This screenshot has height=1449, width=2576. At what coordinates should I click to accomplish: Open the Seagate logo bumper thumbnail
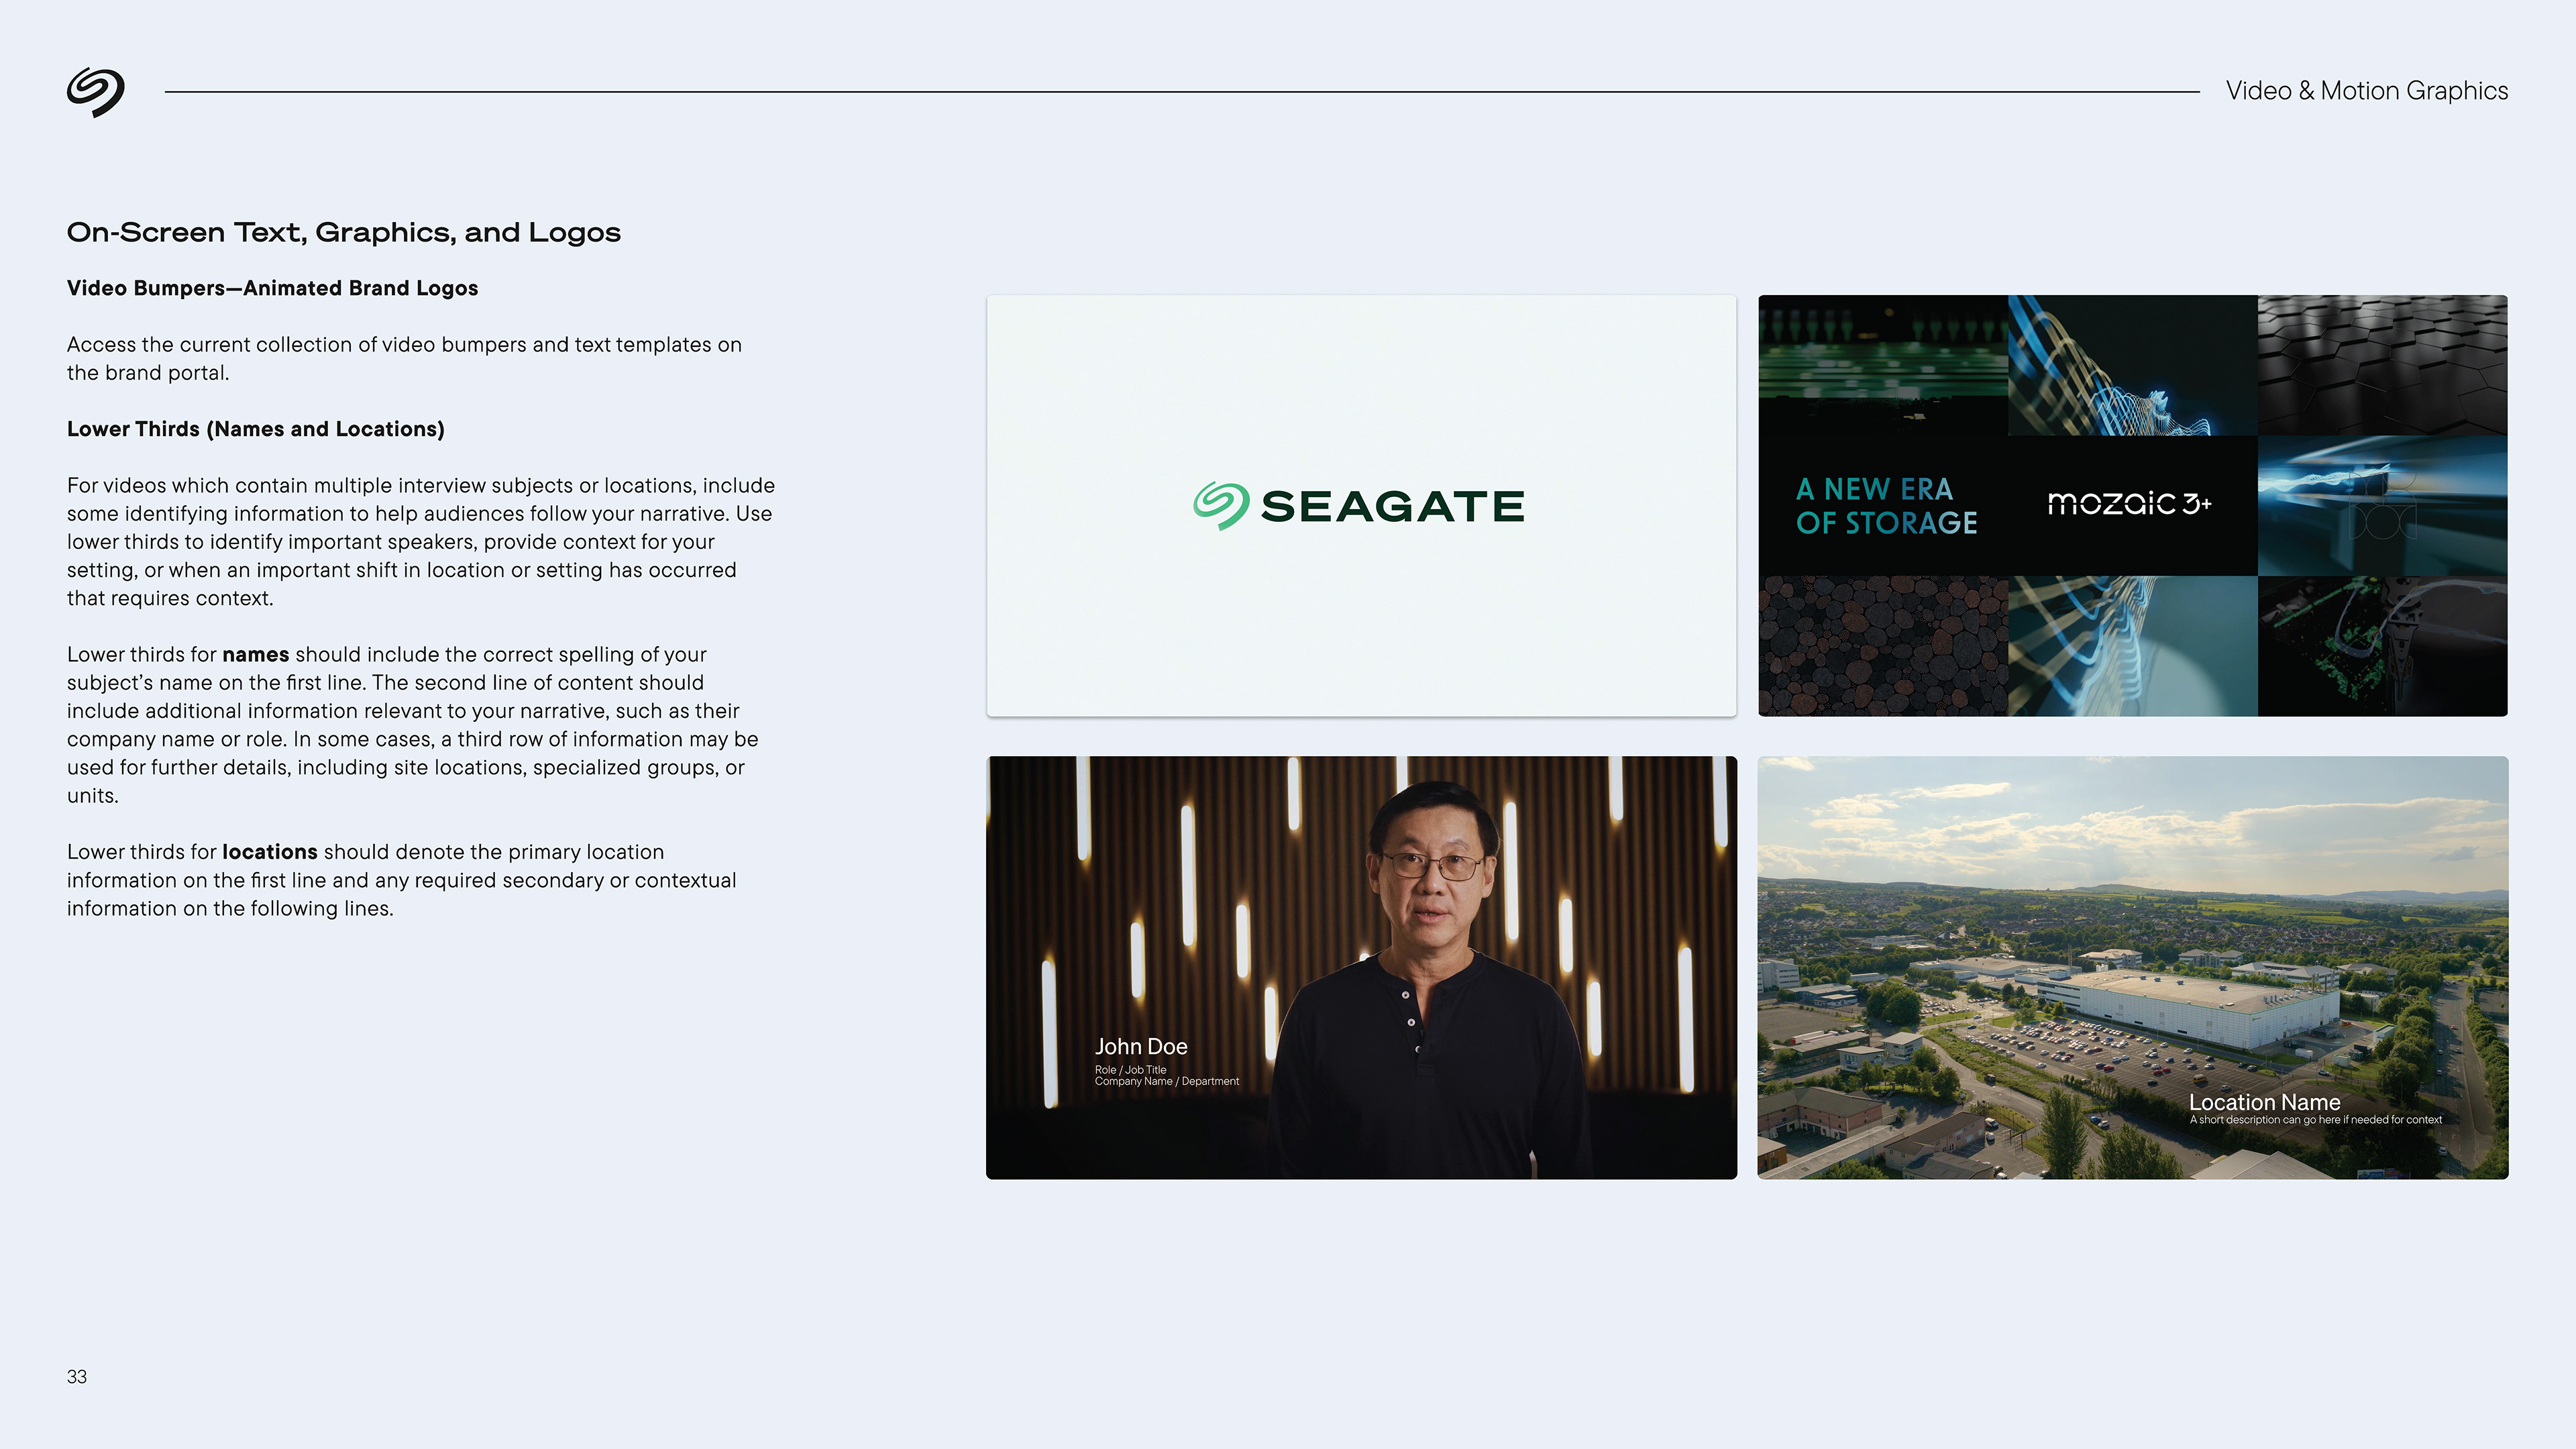click(x=1361, y=506)
